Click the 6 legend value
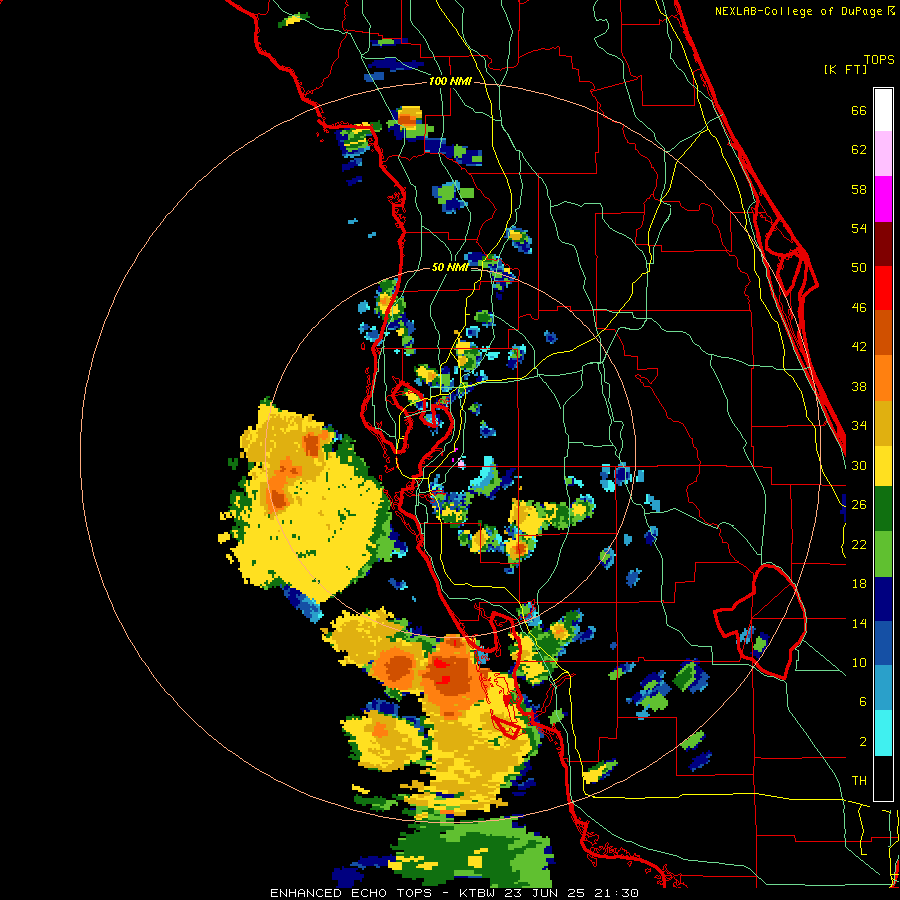The width and height of the screenshot is (900, 900). [863, 702]
